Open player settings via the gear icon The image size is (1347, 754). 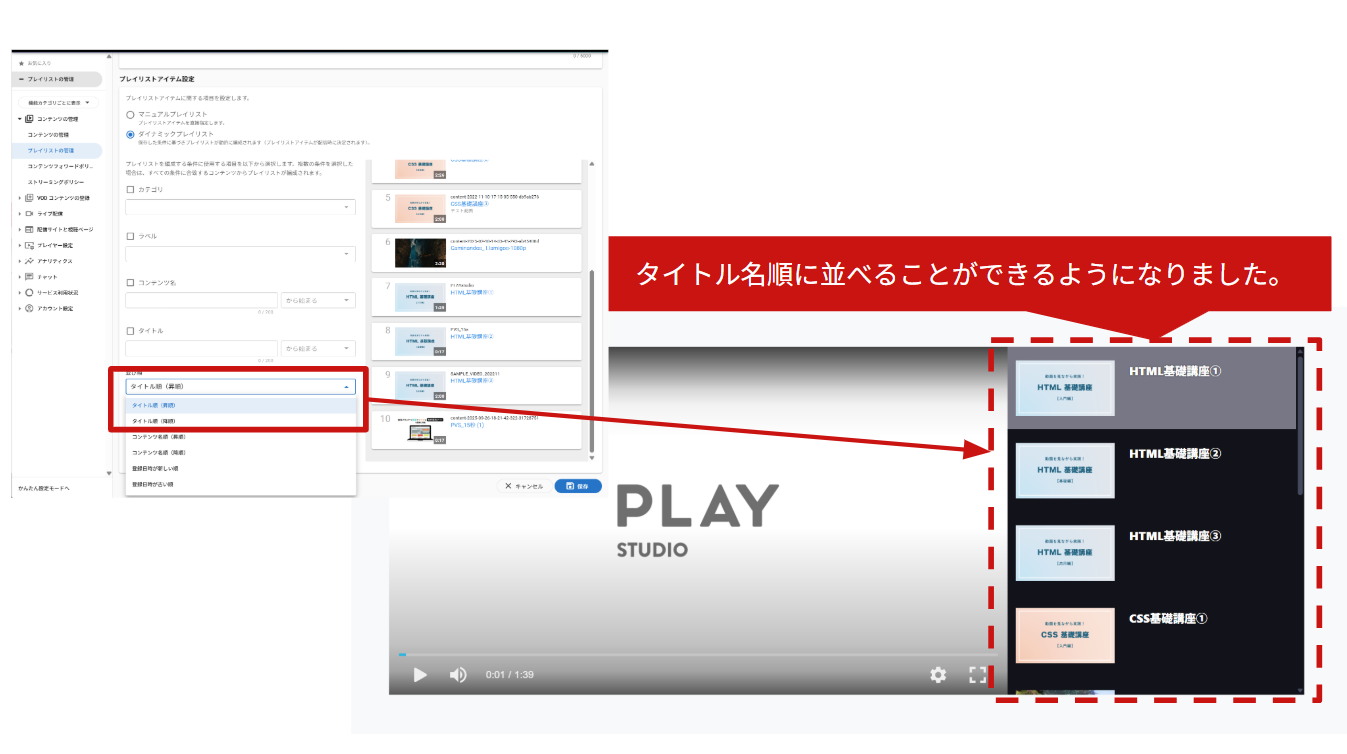click(938, 675)
